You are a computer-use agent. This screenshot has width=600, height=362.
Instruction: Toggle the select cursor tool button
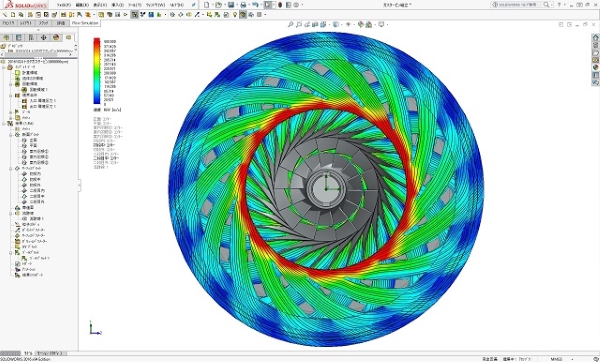(x=268, y=5)
